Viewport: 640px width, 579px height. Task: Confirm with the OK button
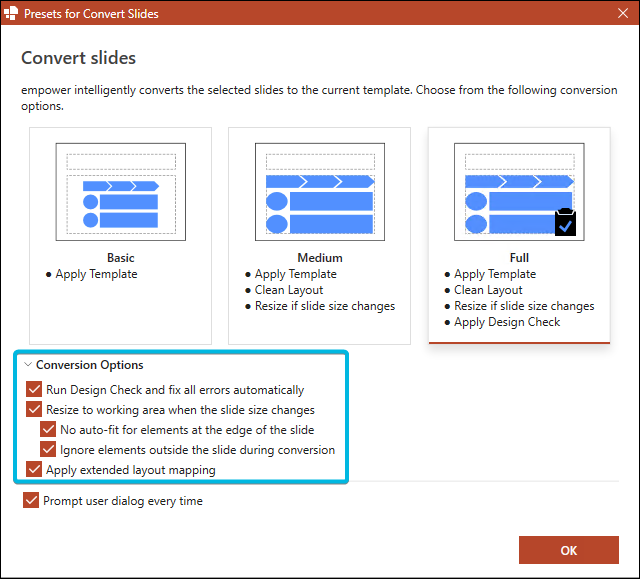tap(569, 550)
